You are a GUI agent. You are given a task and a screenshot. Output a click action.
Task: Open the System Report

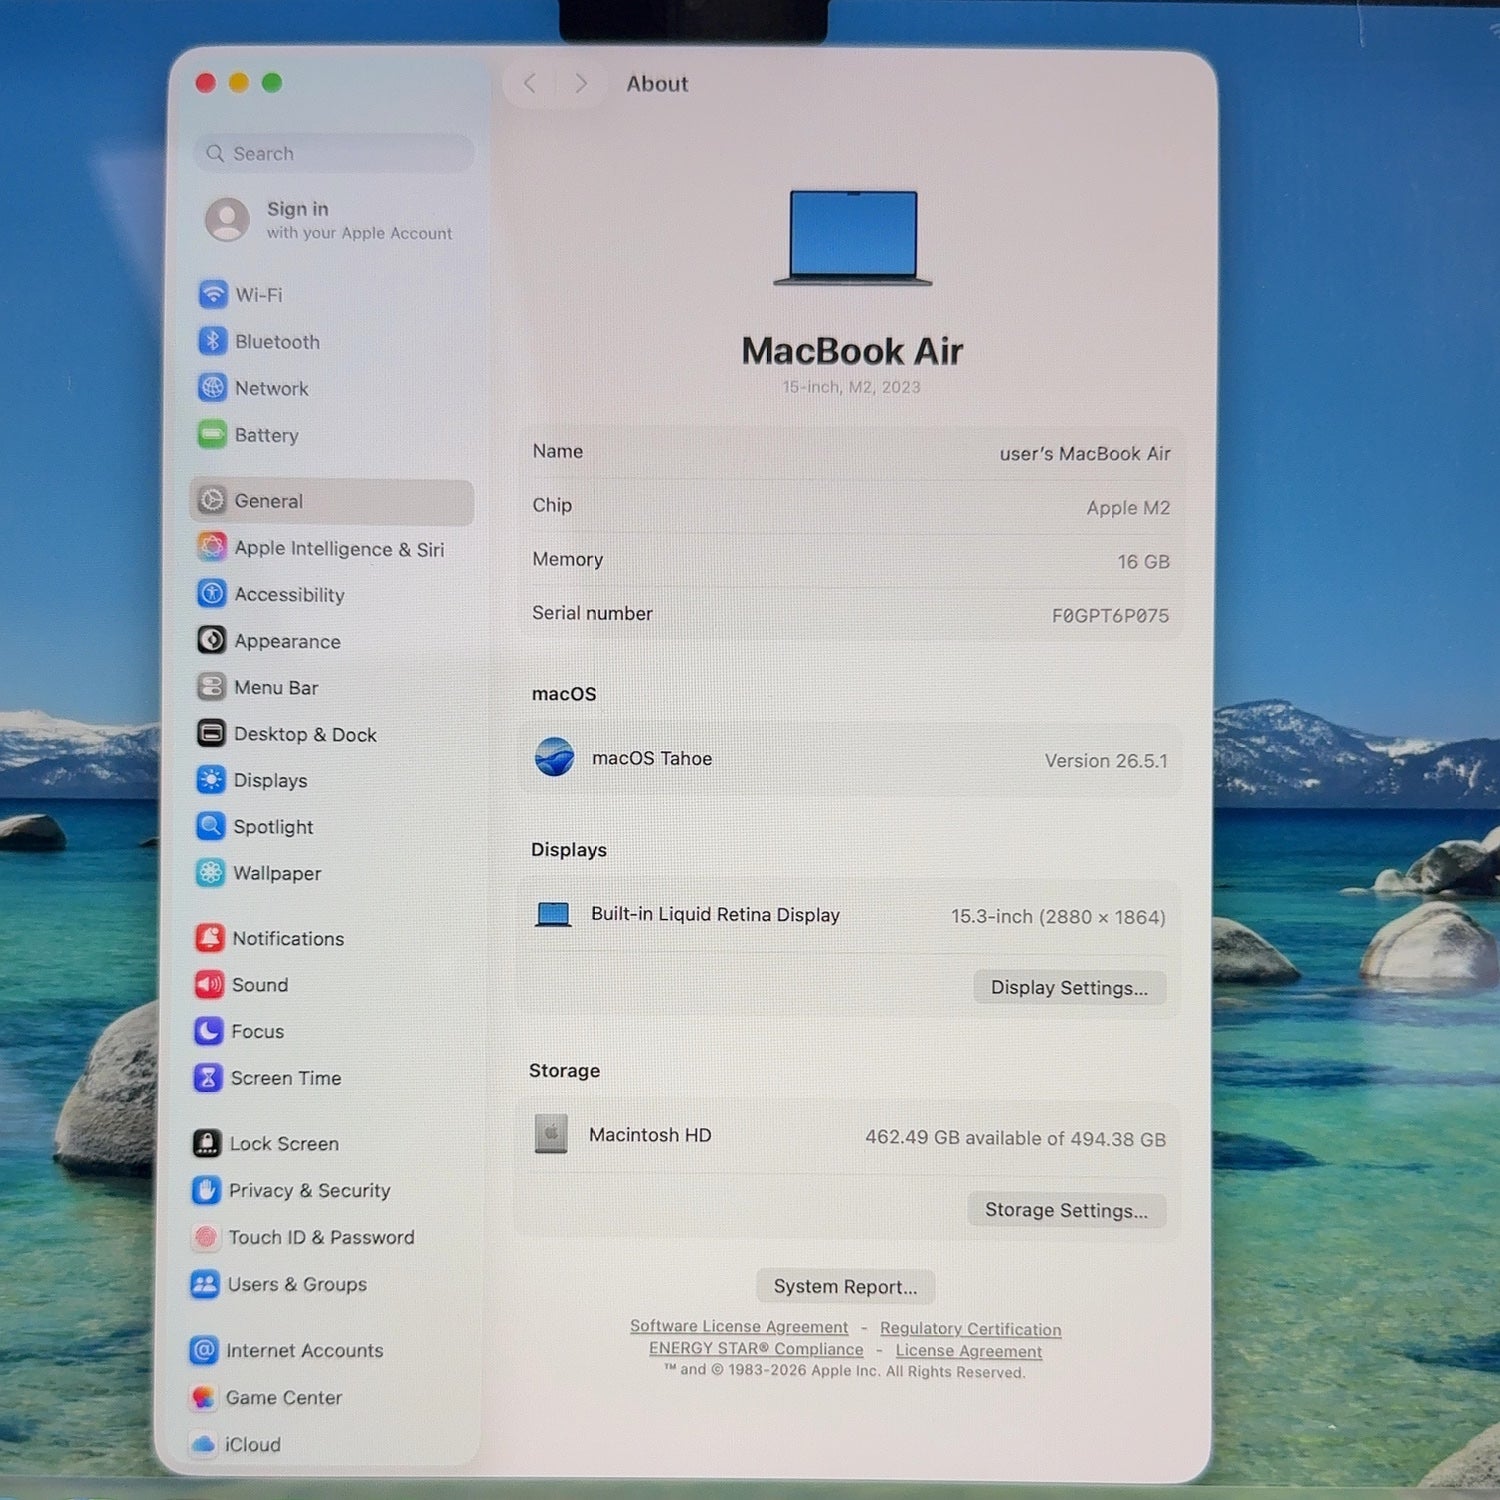pyautogui.click(x=845, y=1287)
